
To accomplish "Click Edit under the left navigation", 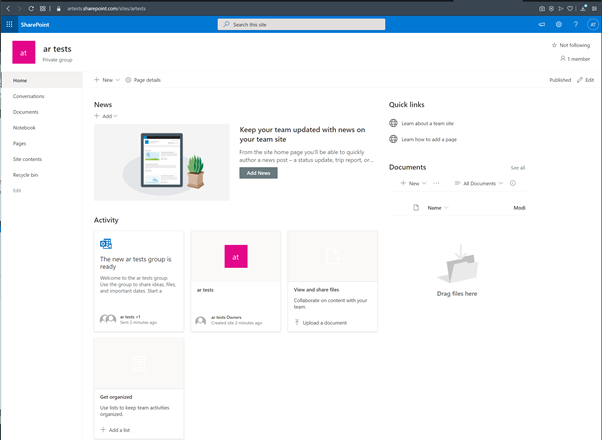I will pos(17,191).
